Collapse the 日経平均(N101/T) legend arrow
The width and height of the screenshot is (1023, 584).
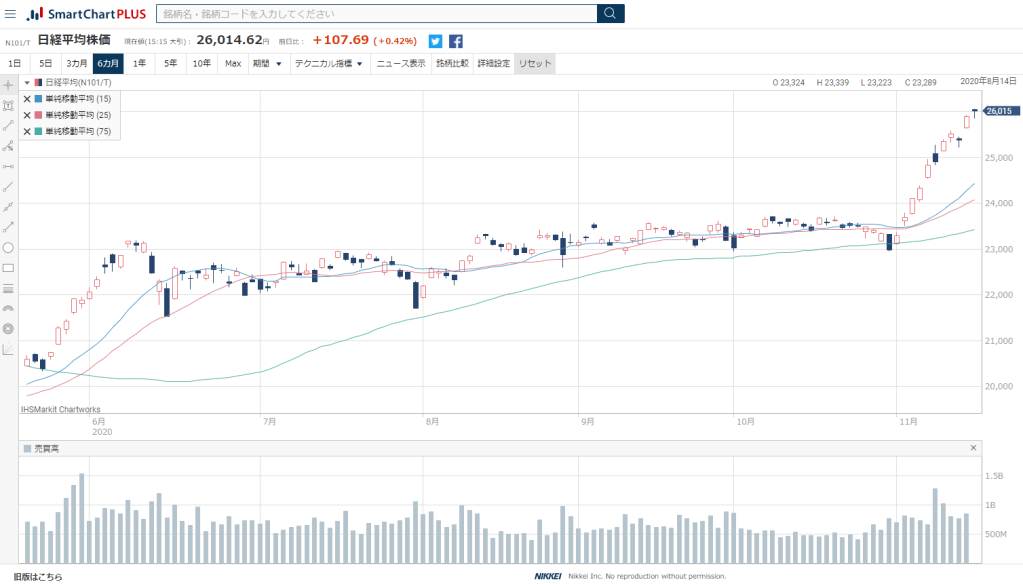[x=27, y=83]
